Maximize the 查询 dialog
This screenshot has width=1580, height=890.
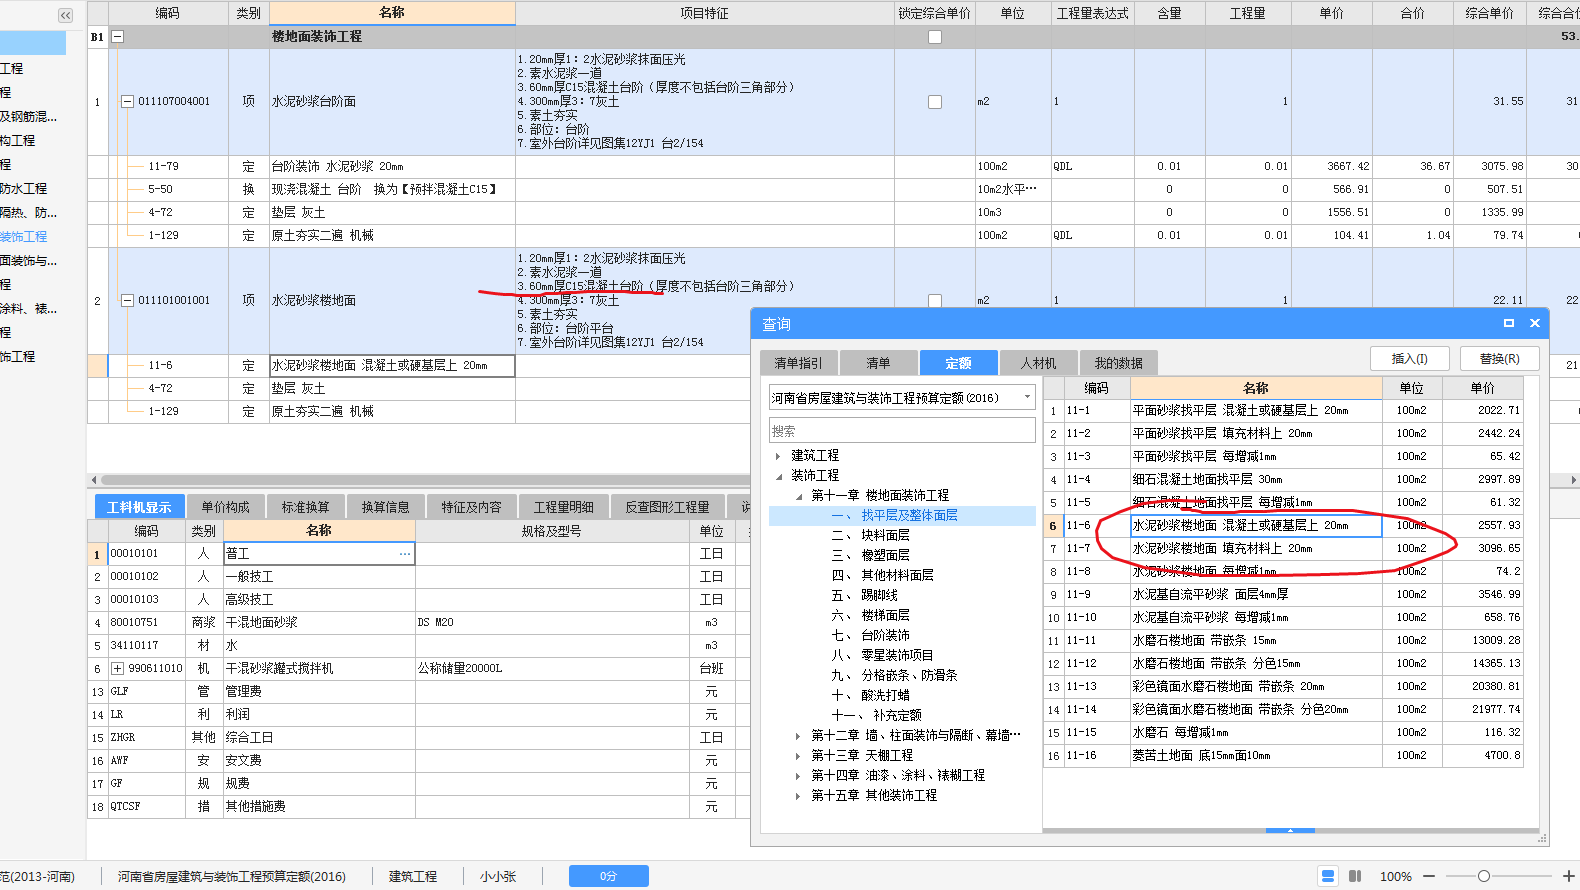coord(1508,323)
